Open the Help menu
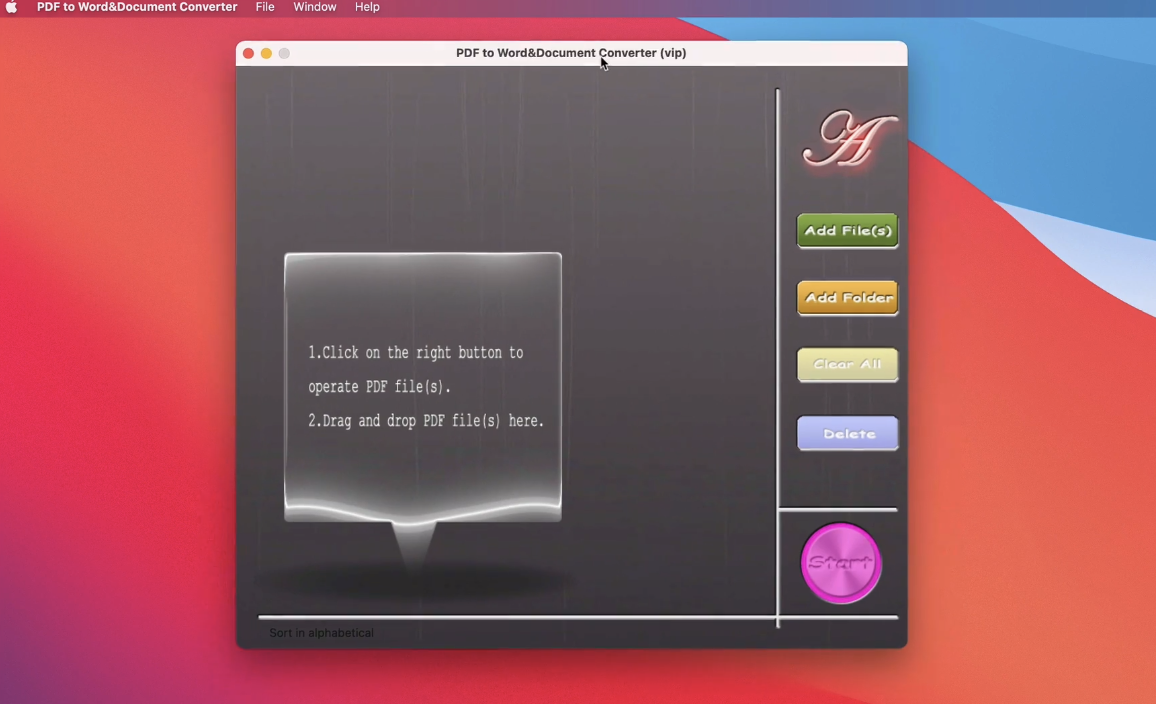The width and height of the screenshot is (1156, 704). point(367,7)
